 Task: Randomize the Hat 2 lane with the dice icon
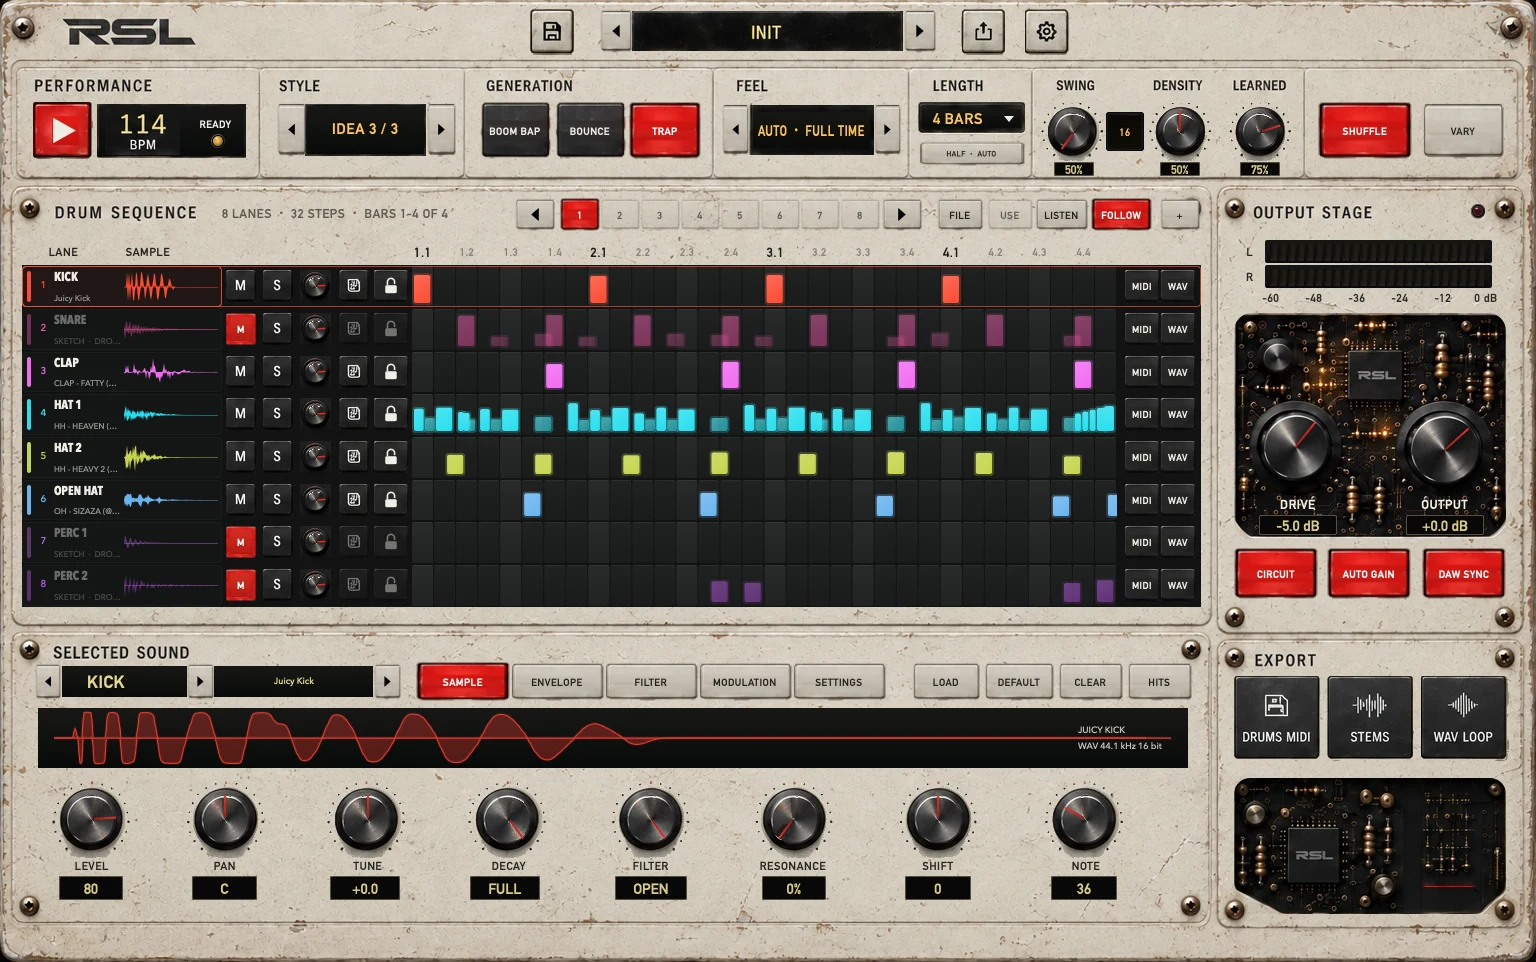[x=353, y=456]
